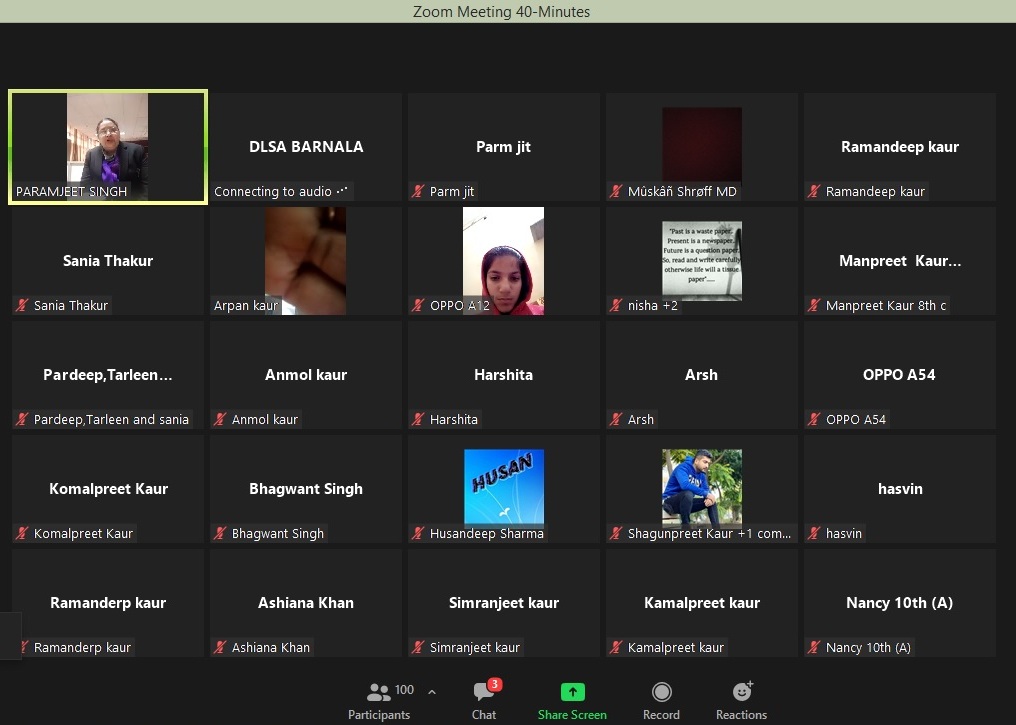The width and height of the screenshot is (1016, 725).
Task: Select Shagunpreet Kaur's profile photo tile
Action: pyautogui.click(x=702, y=485)
